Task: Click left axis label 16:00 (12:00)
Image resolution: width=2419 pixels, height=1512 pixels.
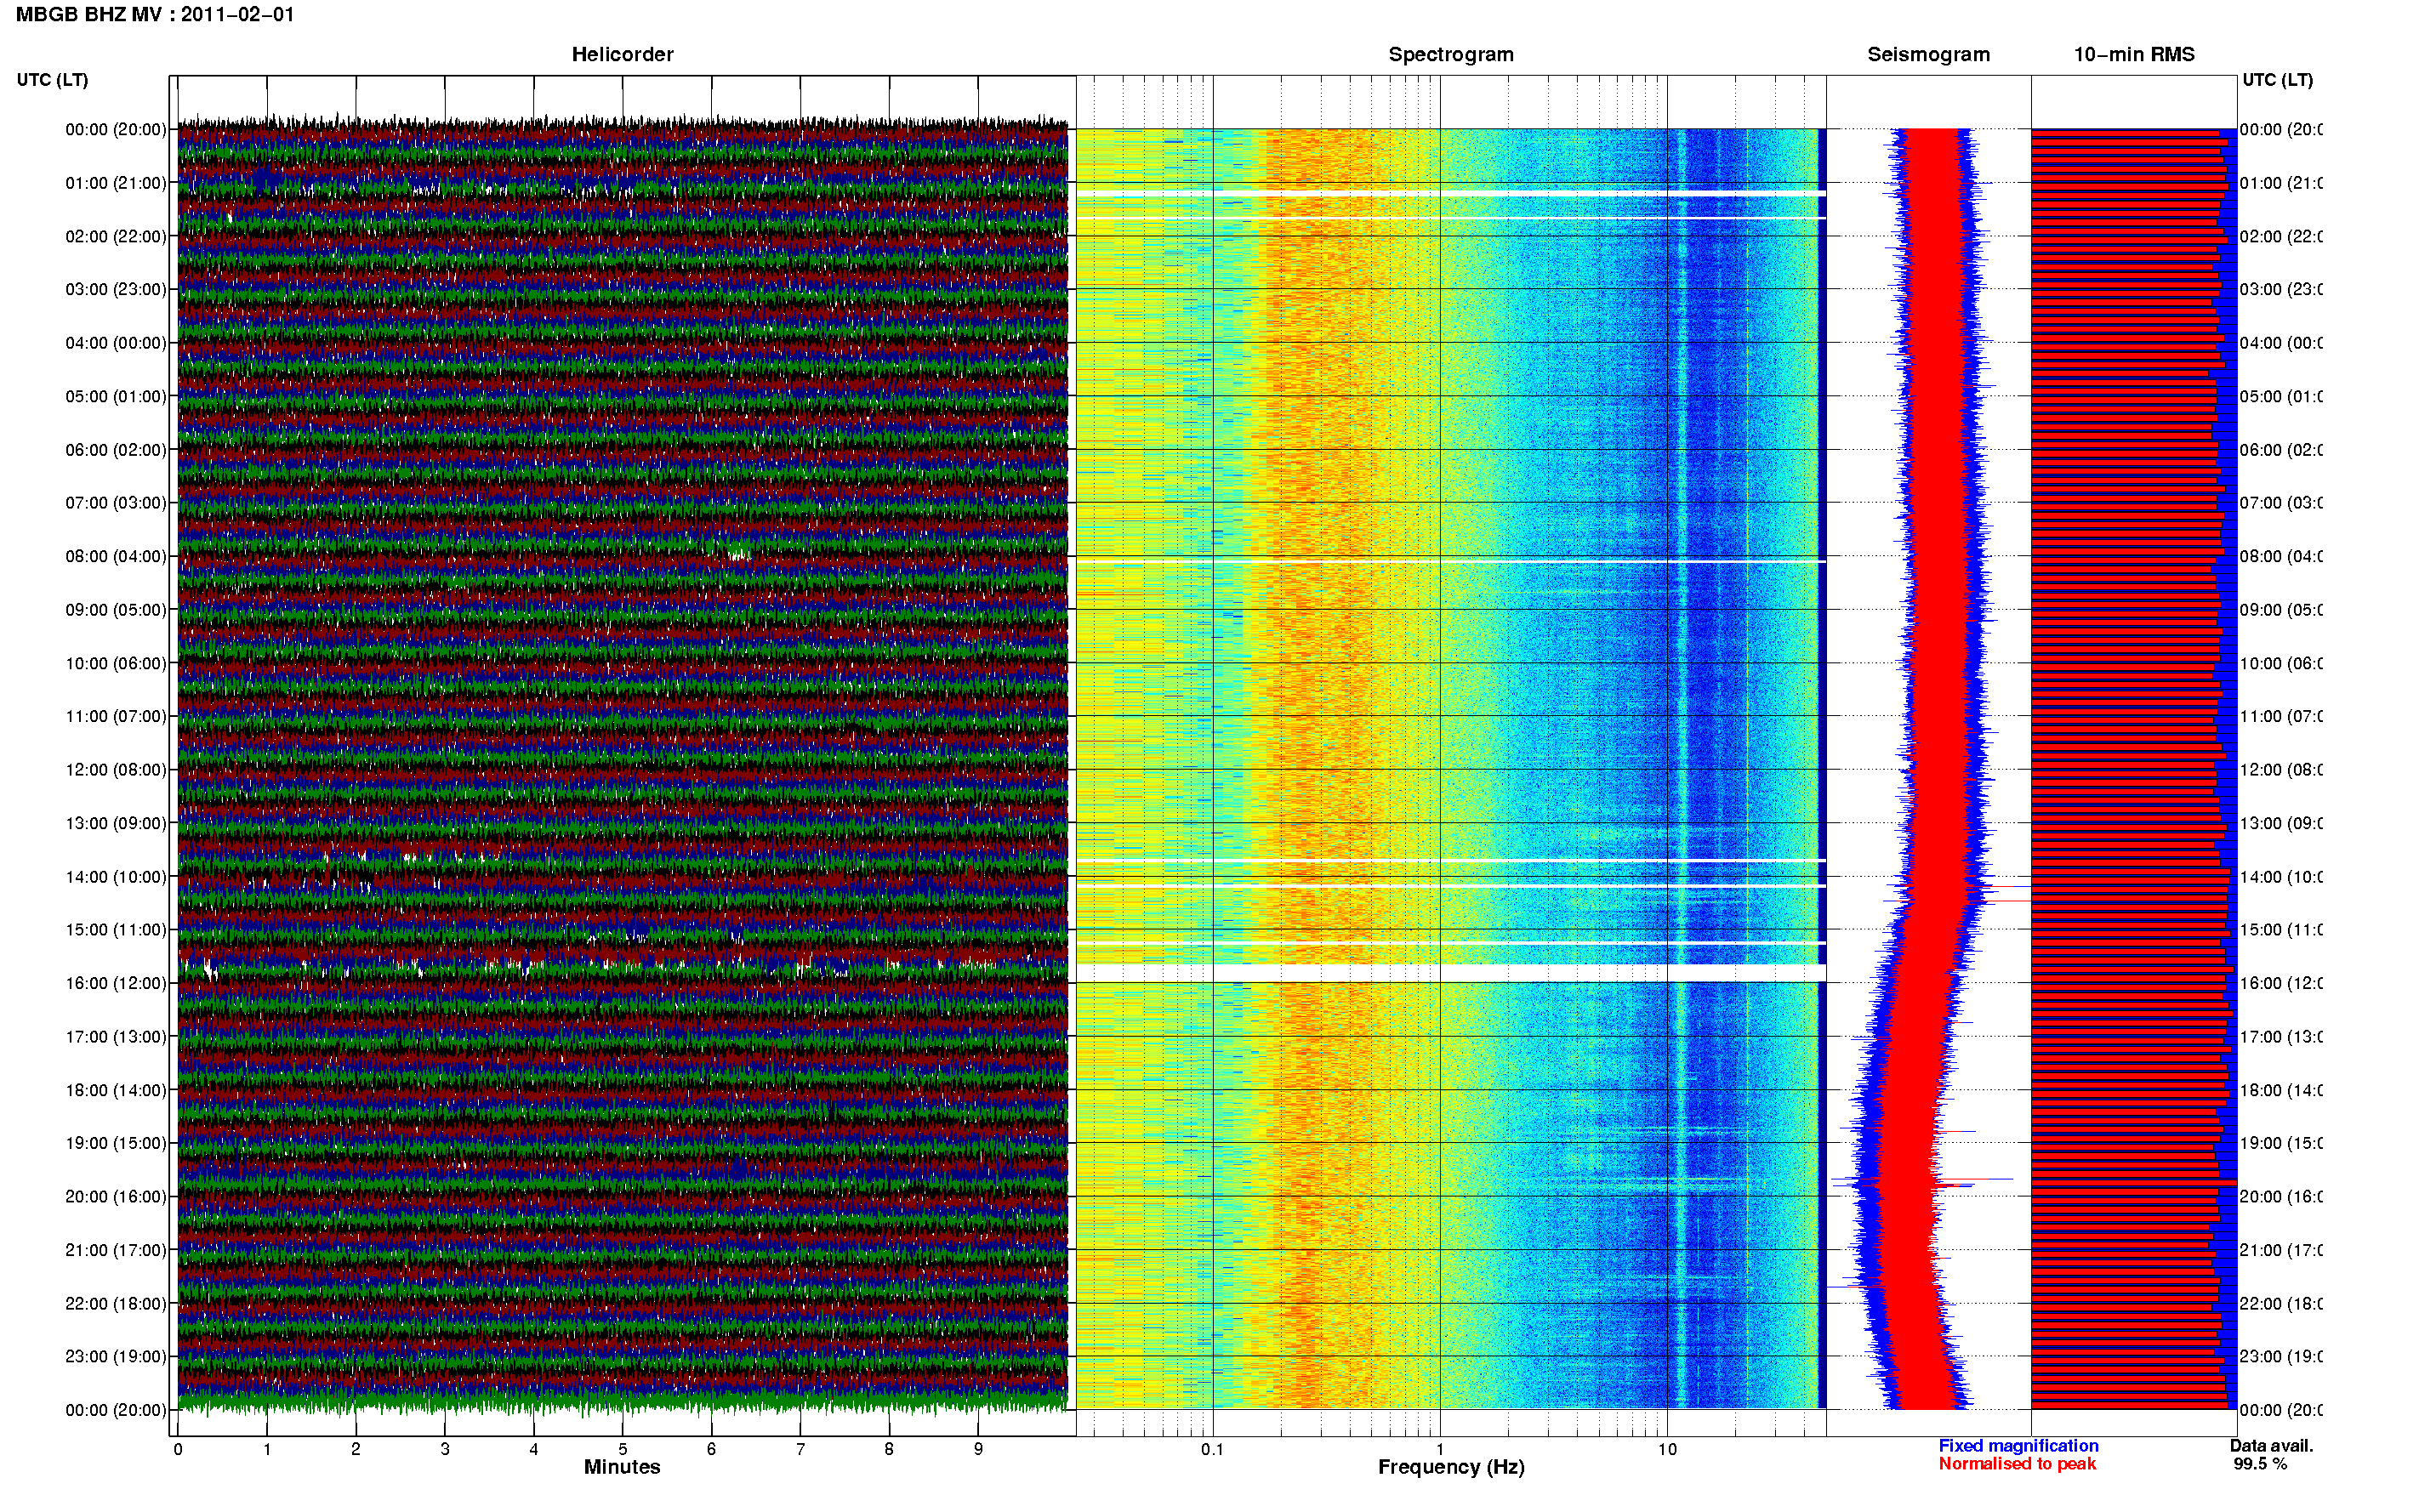Action: click(x=116, y=983)
